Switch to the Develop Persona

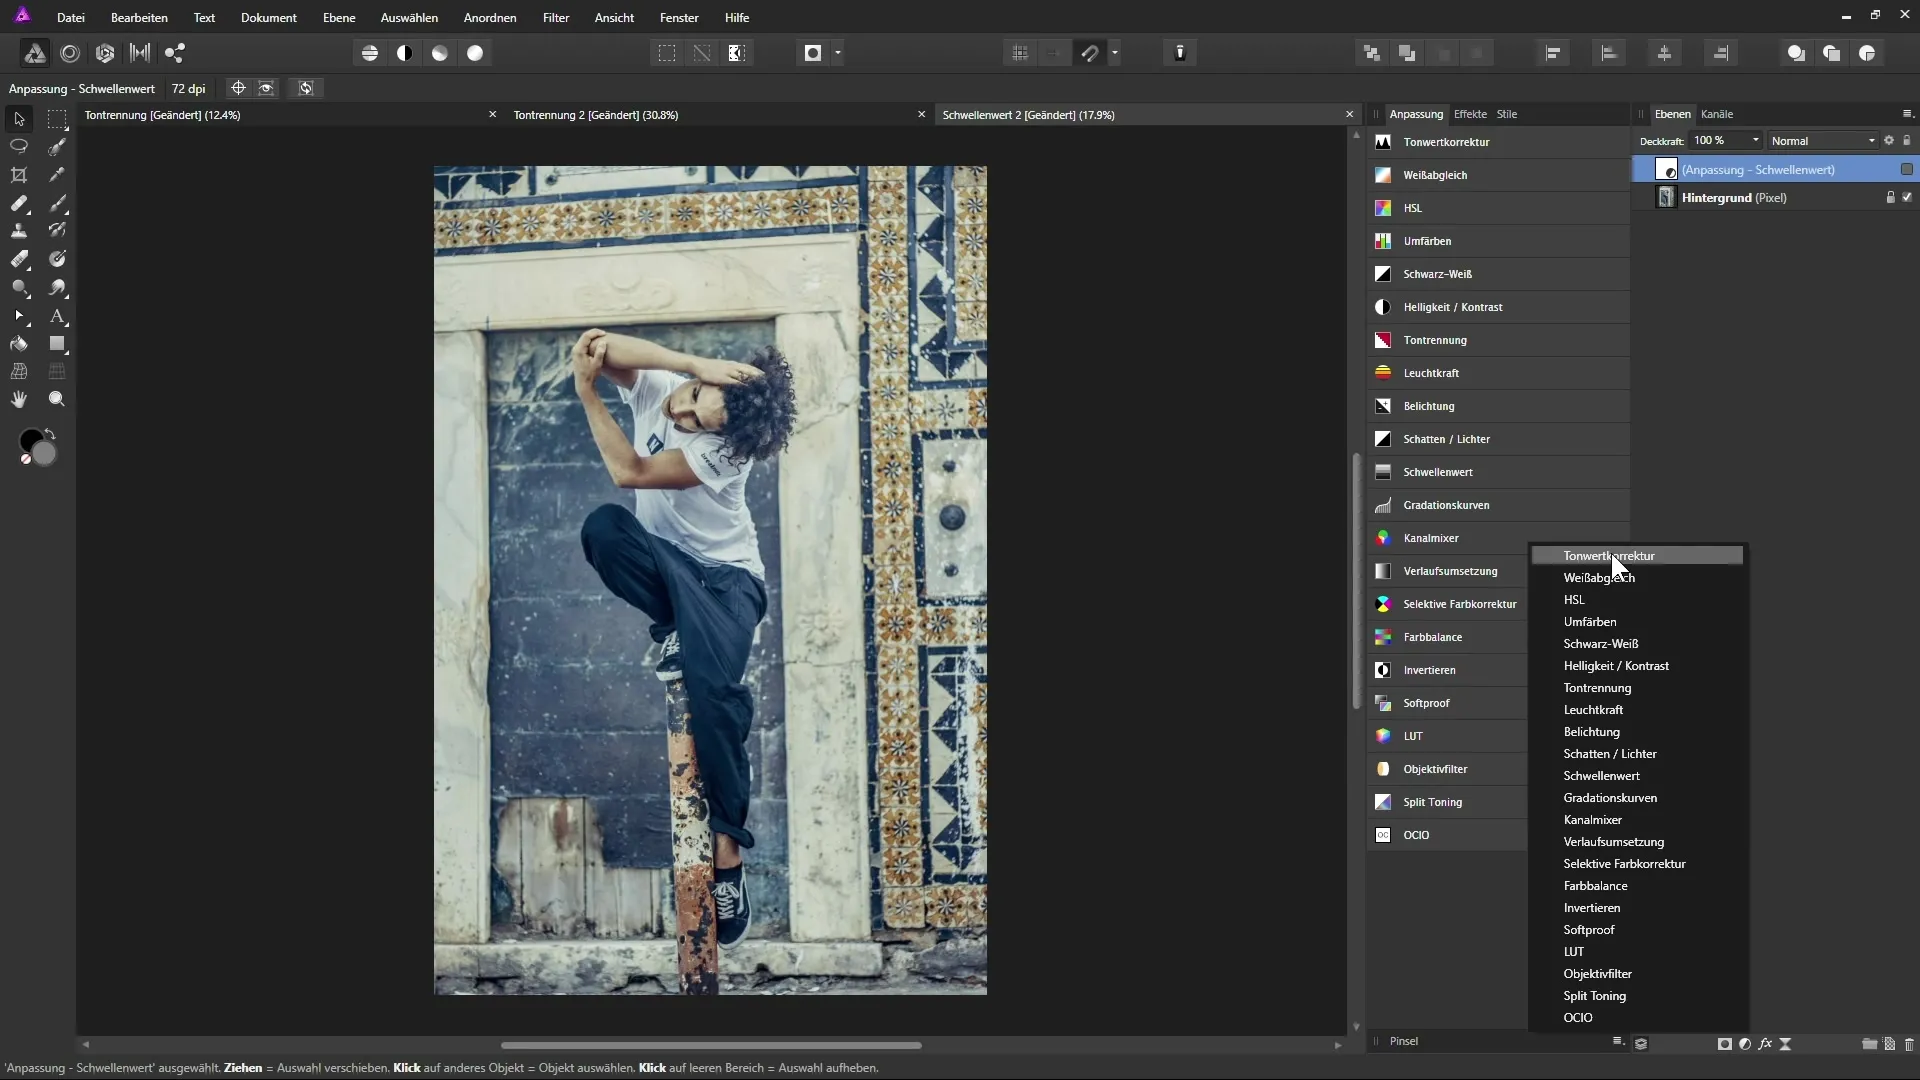click(105, 53)
